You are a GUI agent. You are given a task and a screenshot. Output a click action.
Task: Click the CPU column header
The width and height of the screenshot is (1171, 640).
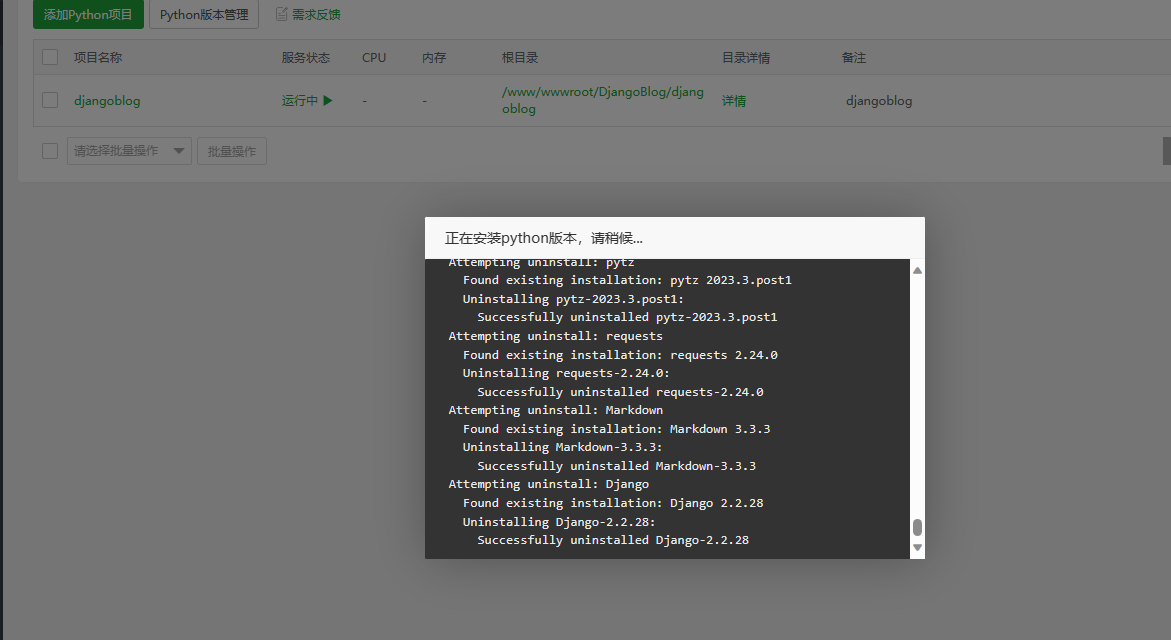click(x=374, y=58)
